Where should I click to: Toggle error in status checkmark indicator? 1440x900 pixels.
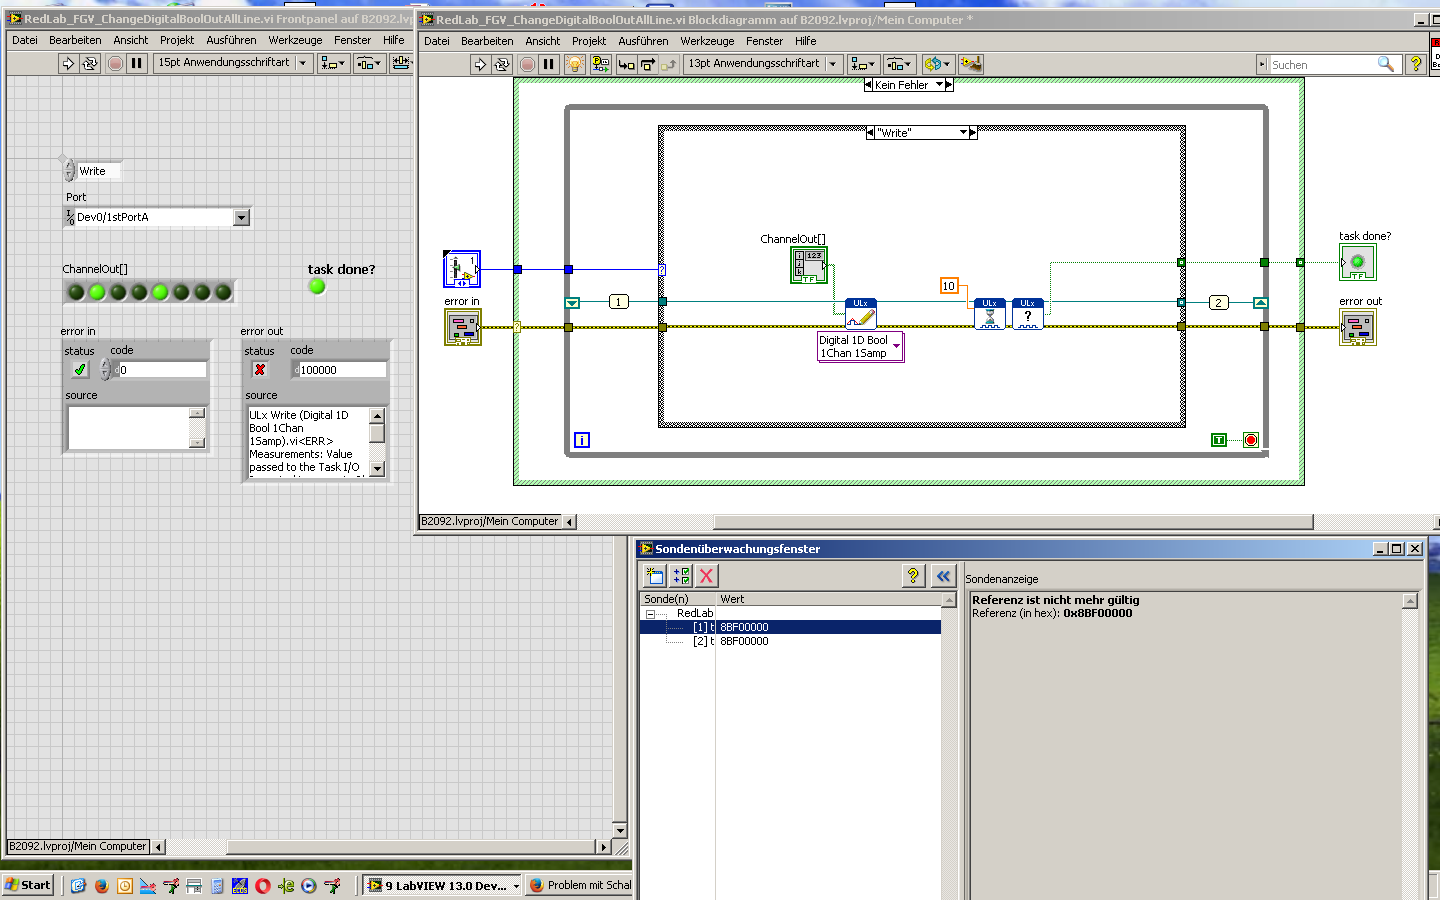(80, 370)
